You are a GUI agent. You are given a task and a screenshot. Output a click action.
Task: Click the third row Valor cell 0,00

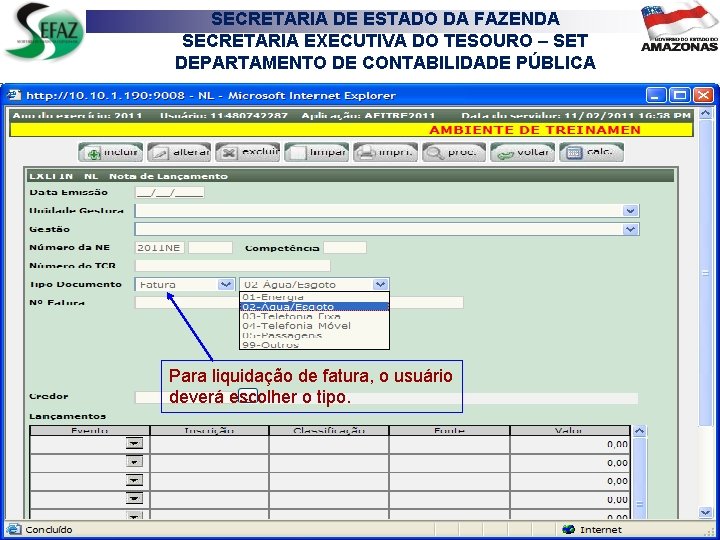tap(569, 481)
